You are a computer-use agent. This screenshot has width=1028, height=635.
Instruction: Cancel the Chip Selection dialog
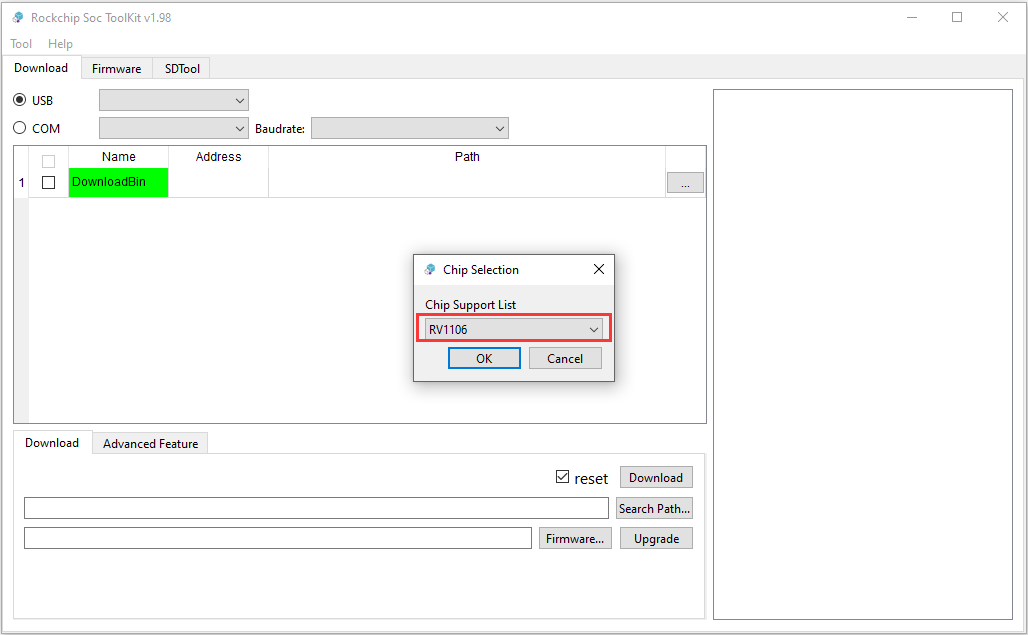[564, 357]
